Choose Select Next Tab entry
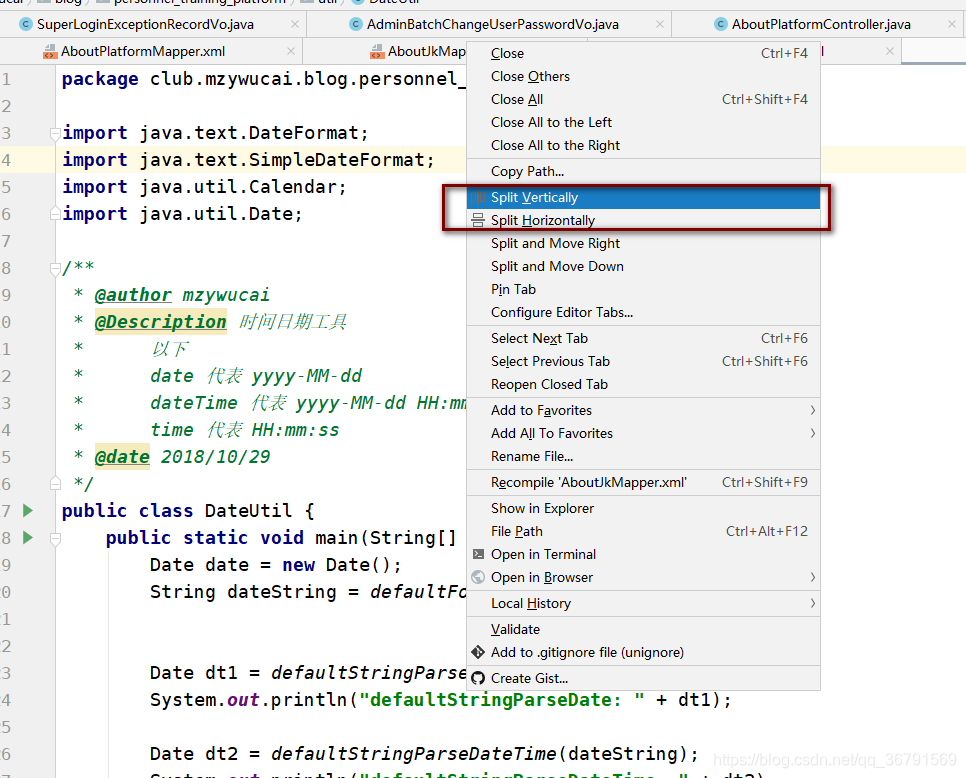This screenshot has height=778, width=966. pos(643,338)
